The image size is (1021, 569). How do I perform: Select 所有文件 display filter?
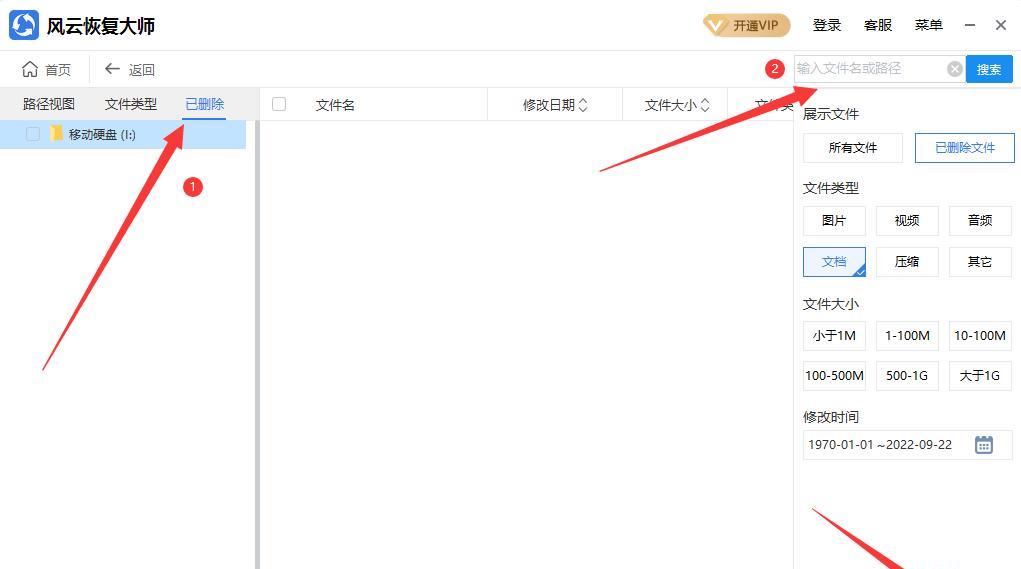(x=853, y=148)
